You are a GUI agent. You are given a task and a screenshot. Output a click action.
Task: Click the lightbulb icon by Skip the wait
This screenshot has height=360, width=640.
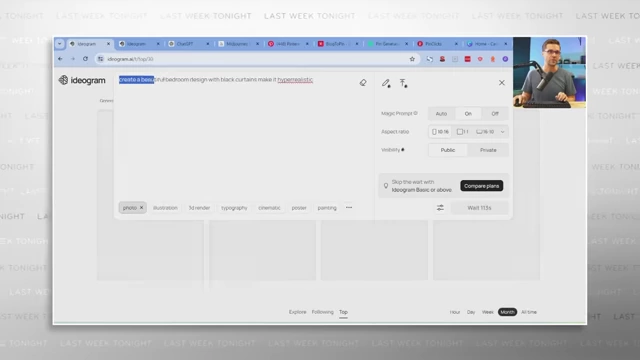[386, 186]
